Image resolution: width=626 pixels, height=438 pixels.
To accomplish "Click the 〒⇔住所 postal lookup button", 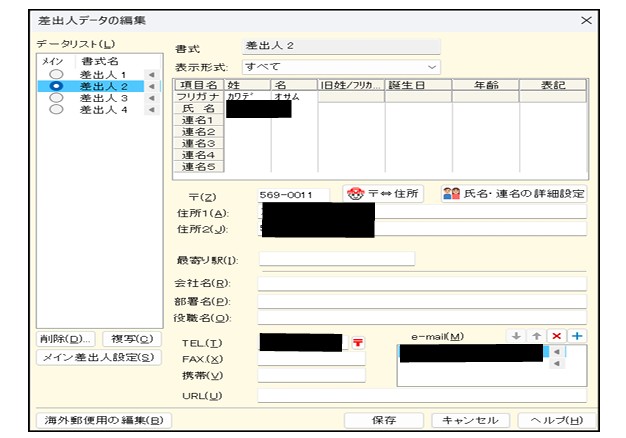I will 383,193.
